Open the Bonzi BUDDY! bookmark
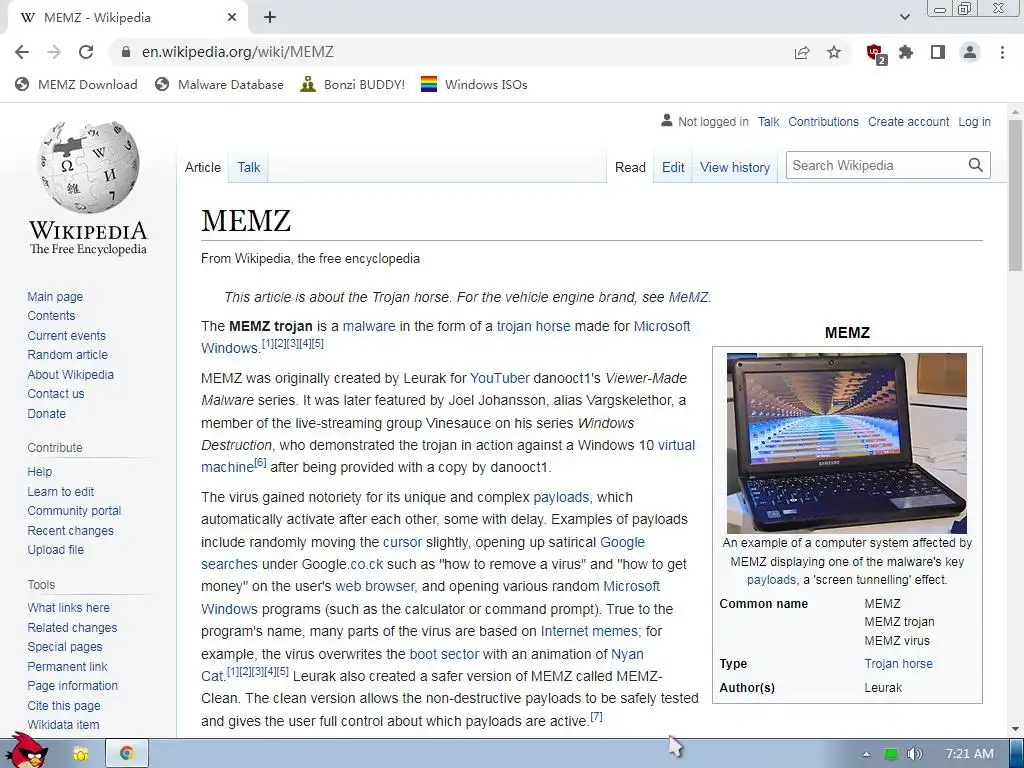1024x768 pixels. click(353, 84)
